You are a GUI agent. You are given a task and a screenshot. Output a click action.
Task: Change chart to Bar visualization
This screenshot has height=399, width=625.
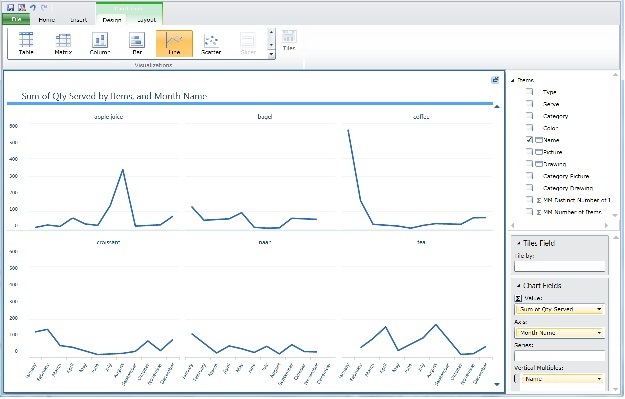click(137, 43)
